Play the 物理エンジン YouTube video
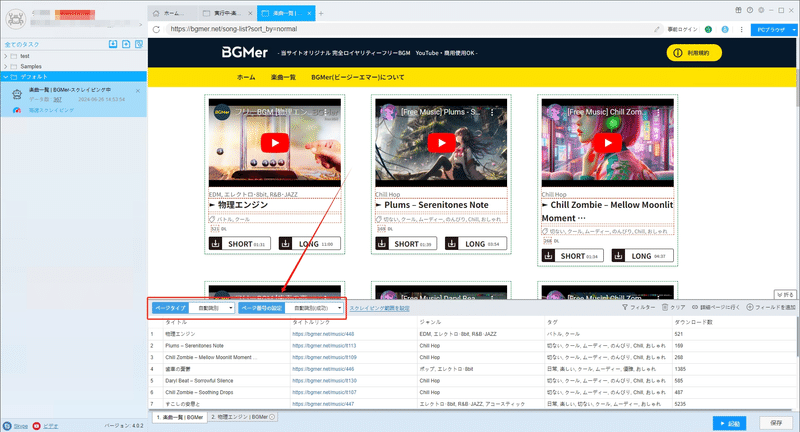Image resolution: width=800 pixels, height=432 pixels. [274, 143]
